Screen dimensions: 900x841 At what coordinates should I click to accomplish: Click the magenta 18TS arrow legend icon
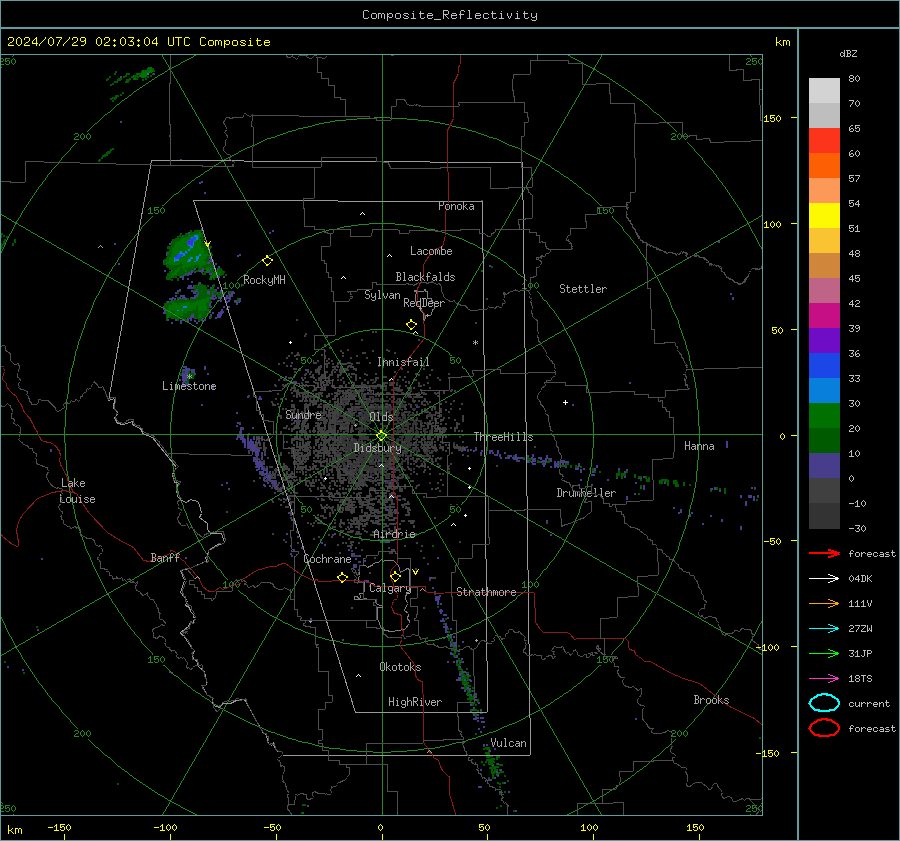824,678
